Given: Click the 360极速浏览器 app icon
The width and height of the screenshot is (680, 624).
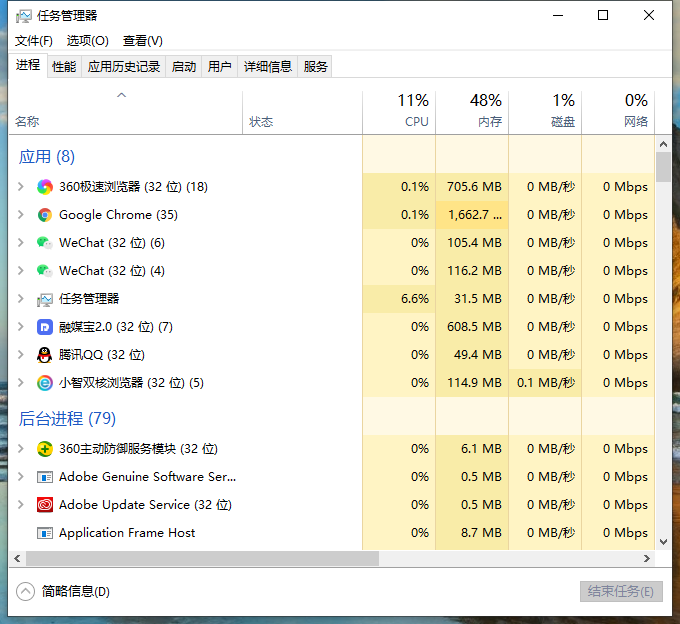Looking at the screenshot, I should click(x=45, y=187).
